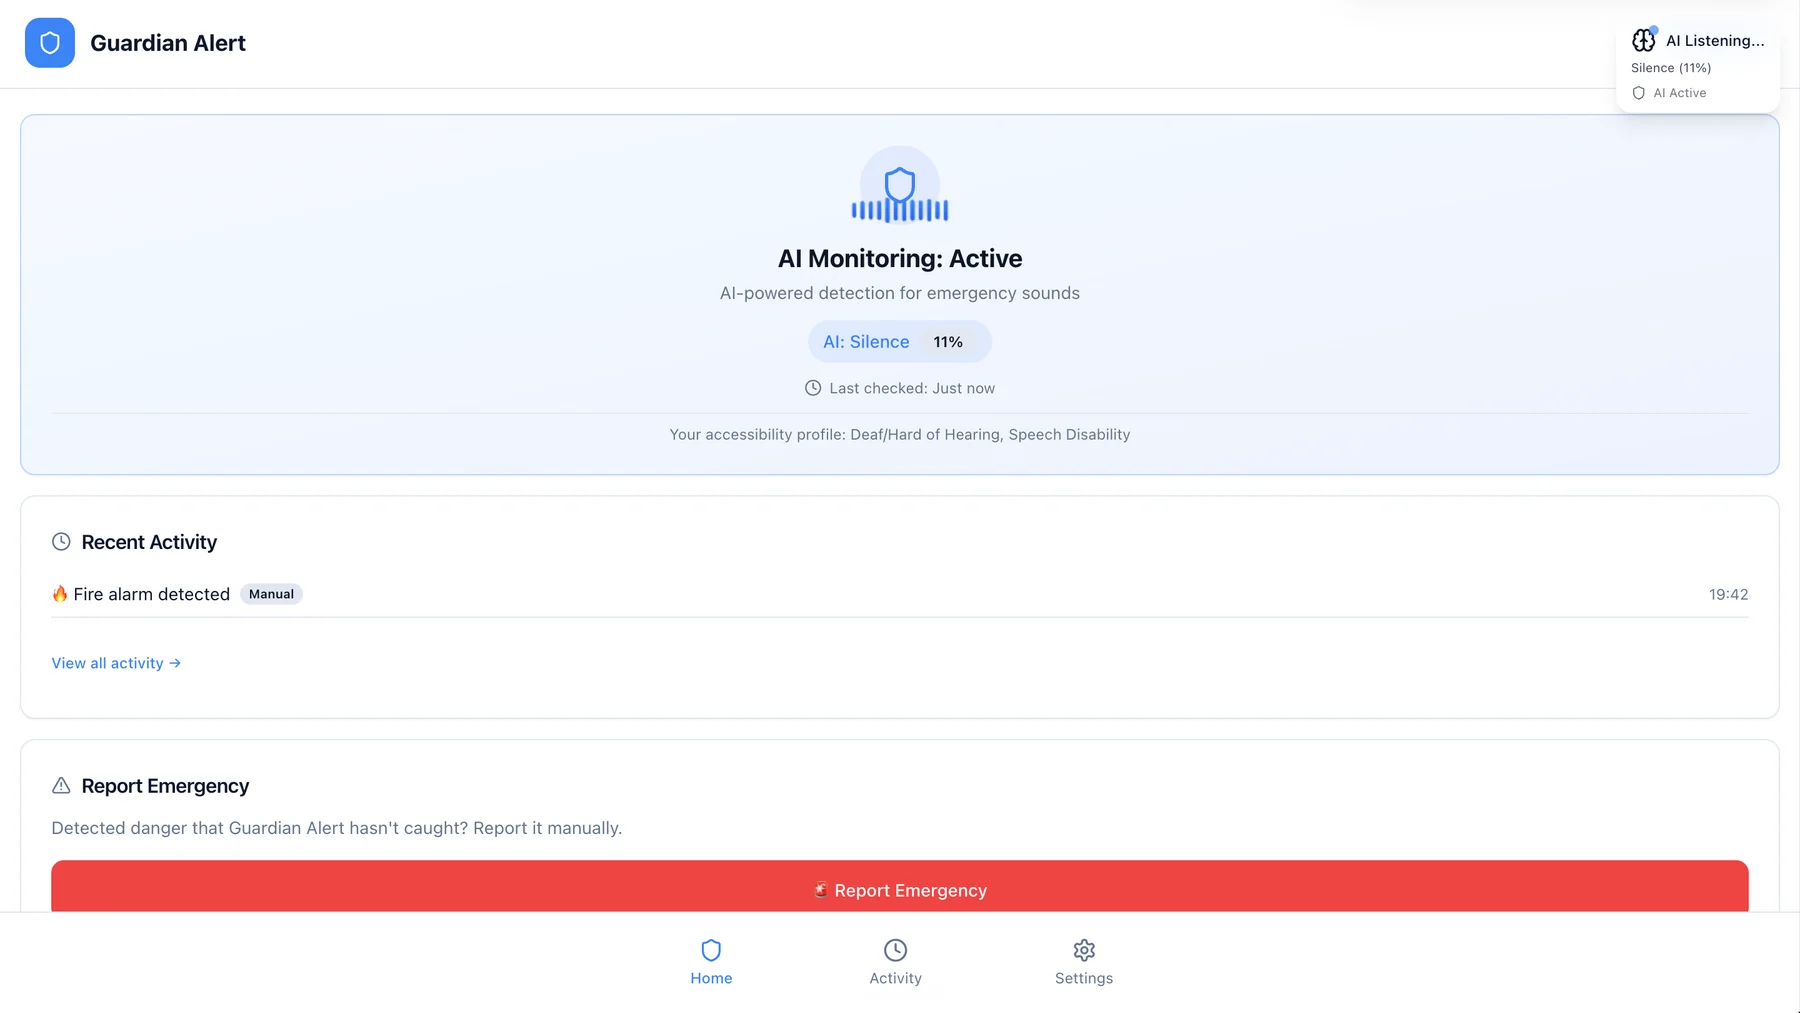Click the Home shield icon in bottom navigation
Image resolution: width=1800 pixels, height=1013 pixels.
point(711,950)
